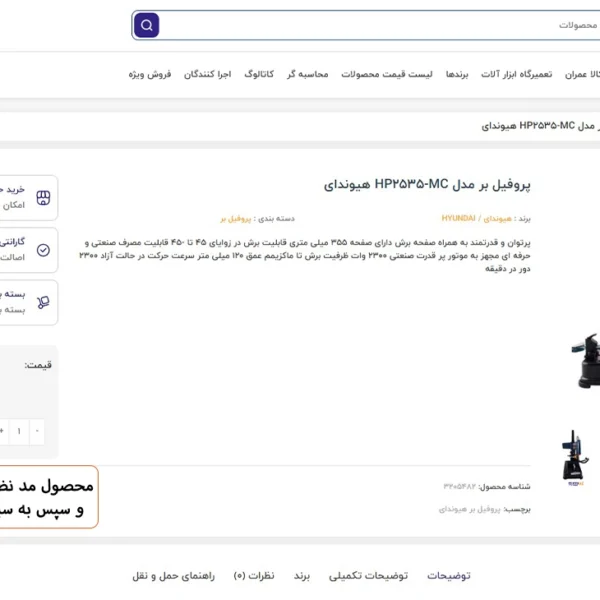Open the اجرا کنندگان menu item
The image size is (600, 600).
207,74
